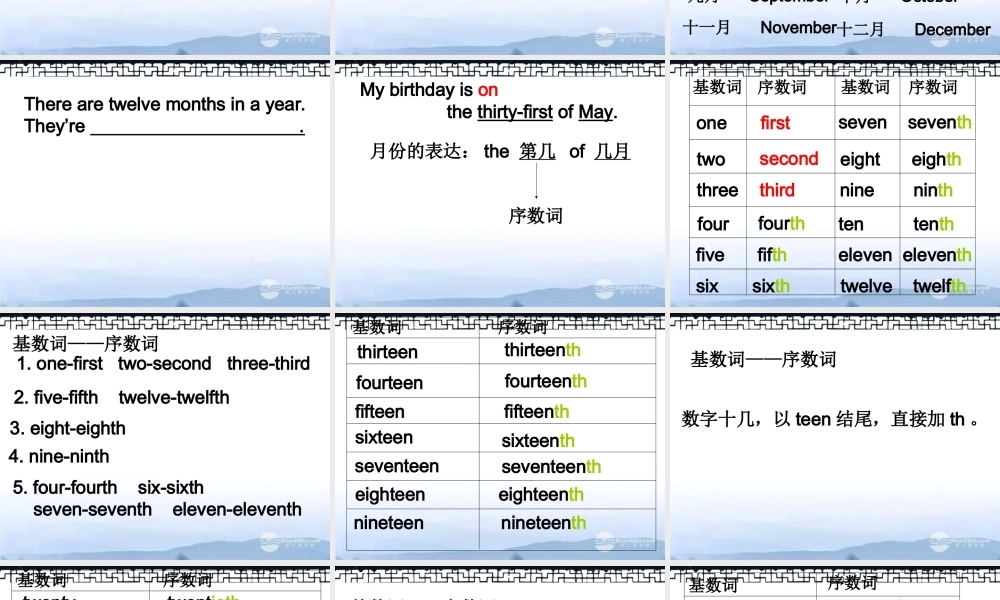Click 'four-fourth' in list item 5
Image resolution: width=1000 pixels, height=600 pixels.
point(75,488)
